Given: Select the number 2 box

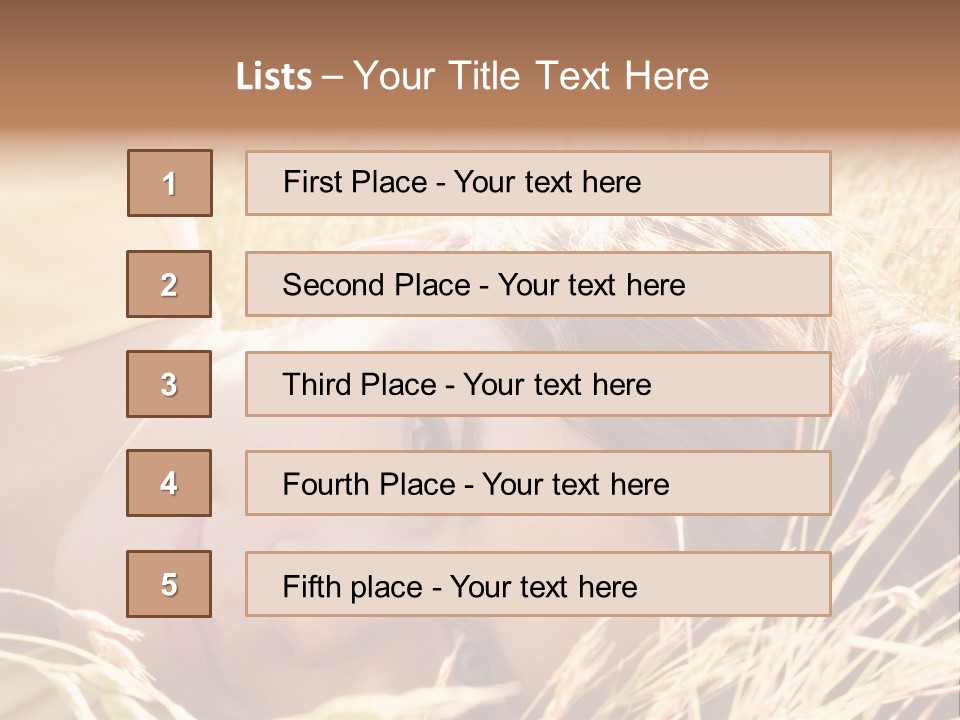Looking at the screenshot, I should click(x=169, y=284).
